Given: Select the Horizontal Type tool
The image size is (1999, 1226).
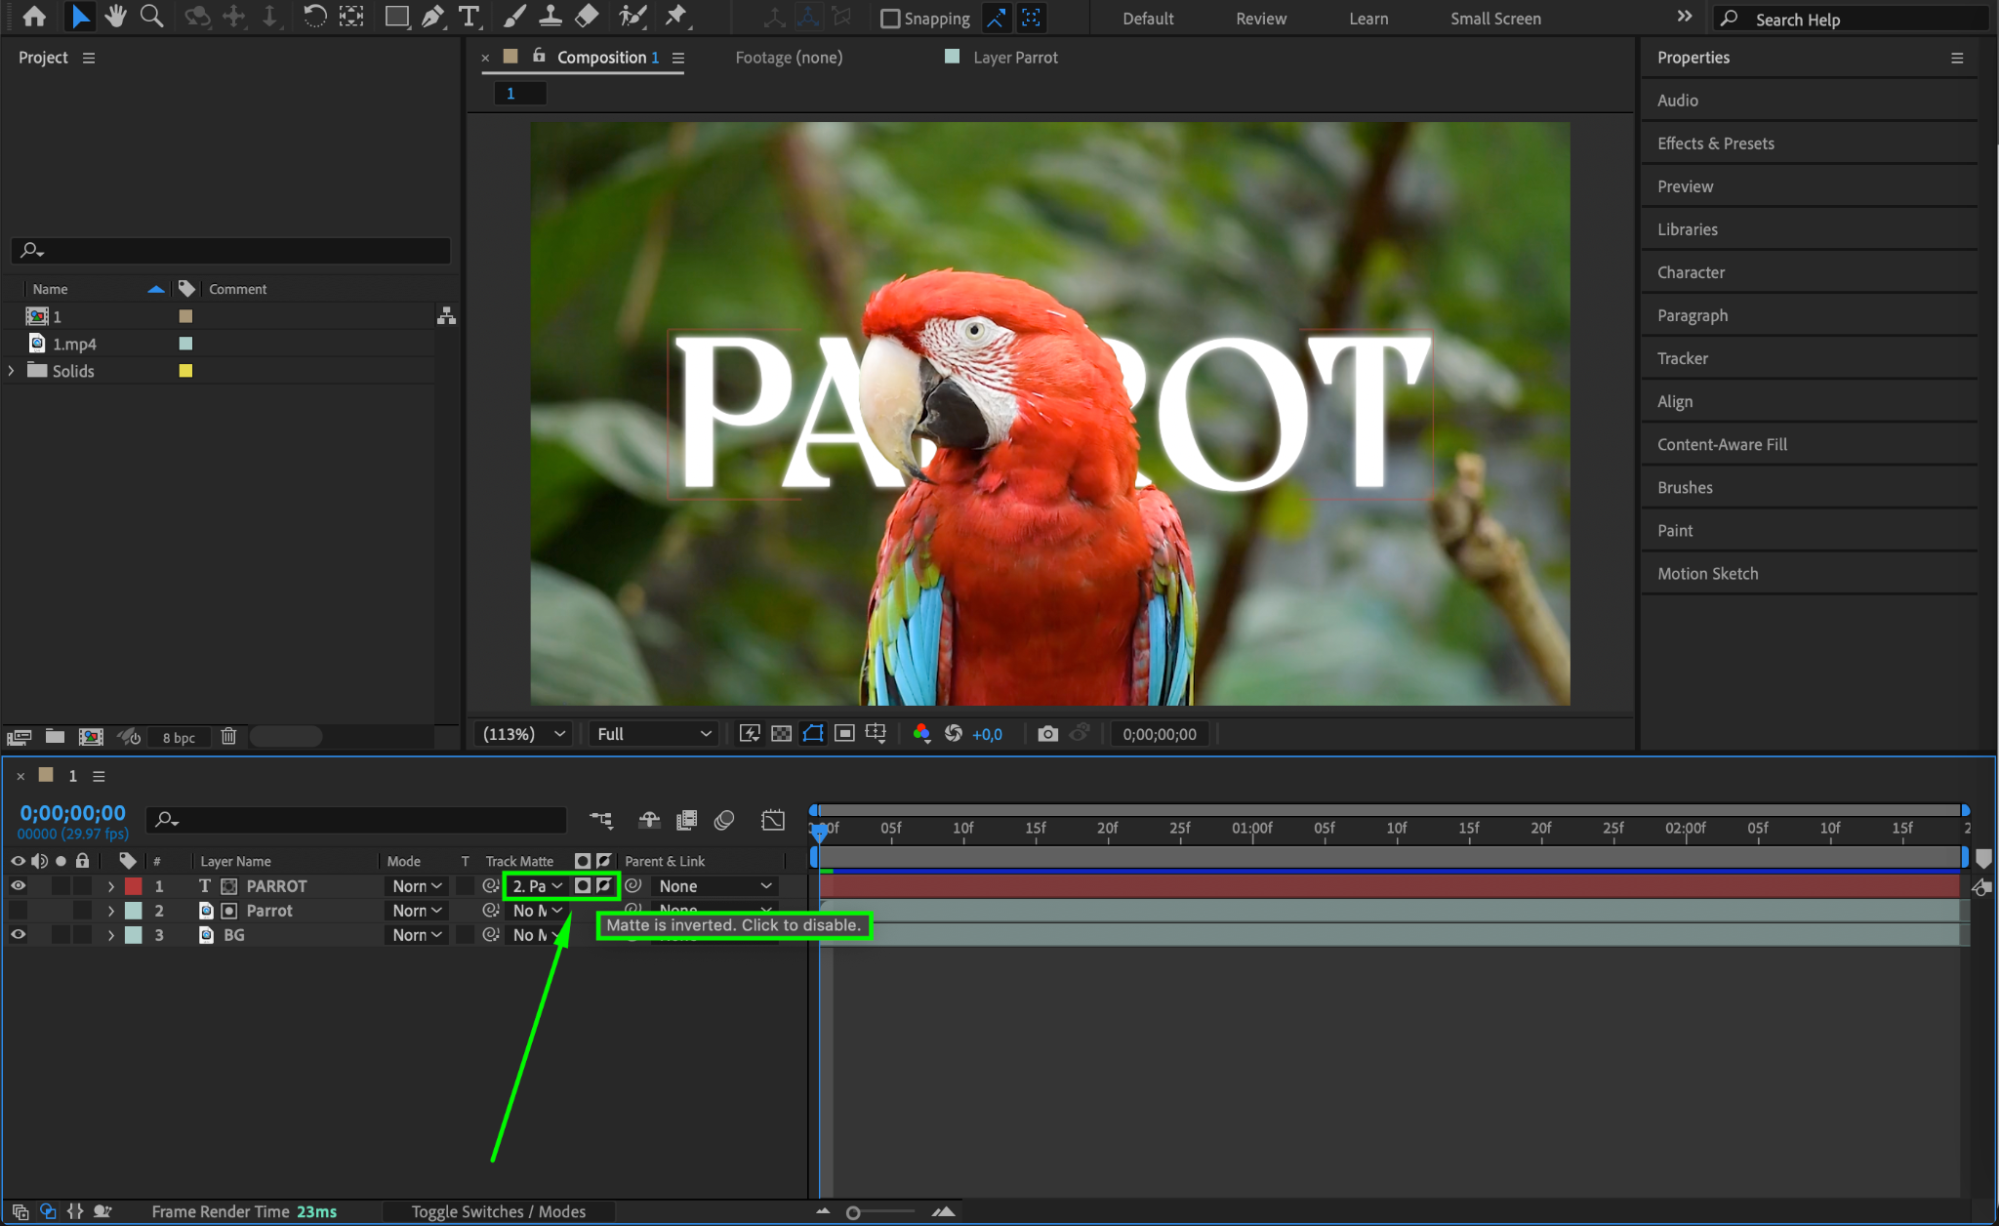Looking at the screenshot, I should (468, 17).
